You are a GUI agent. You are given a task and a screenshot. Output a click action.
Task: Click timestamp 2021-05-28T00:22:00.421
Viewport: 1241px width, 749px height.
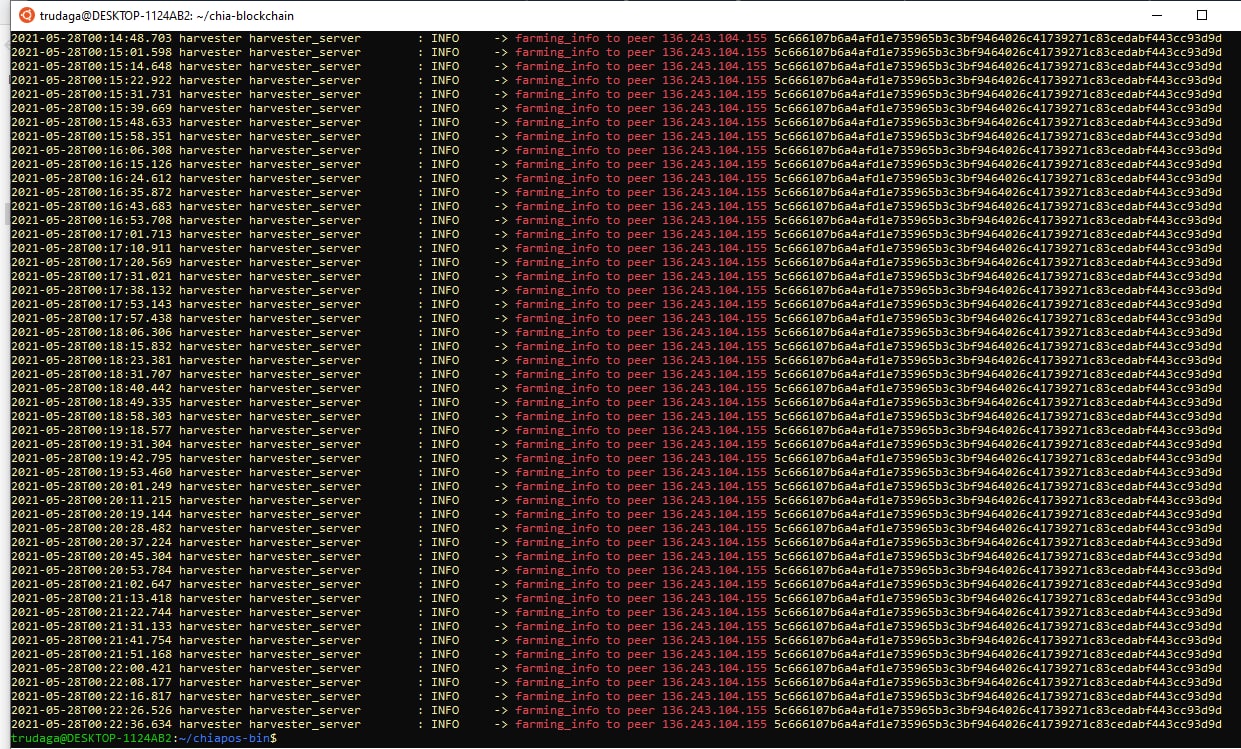click(91, 668)
